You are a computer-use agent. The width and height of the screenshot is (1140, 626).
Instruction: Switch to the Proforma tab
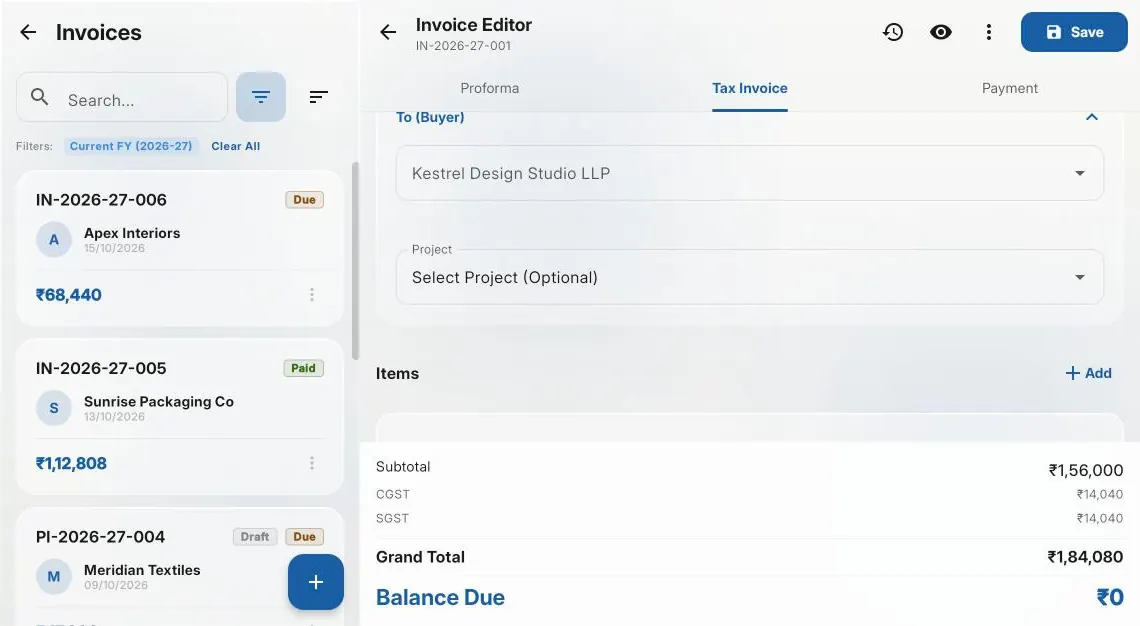pyautogui.click(x=490, y=88)
